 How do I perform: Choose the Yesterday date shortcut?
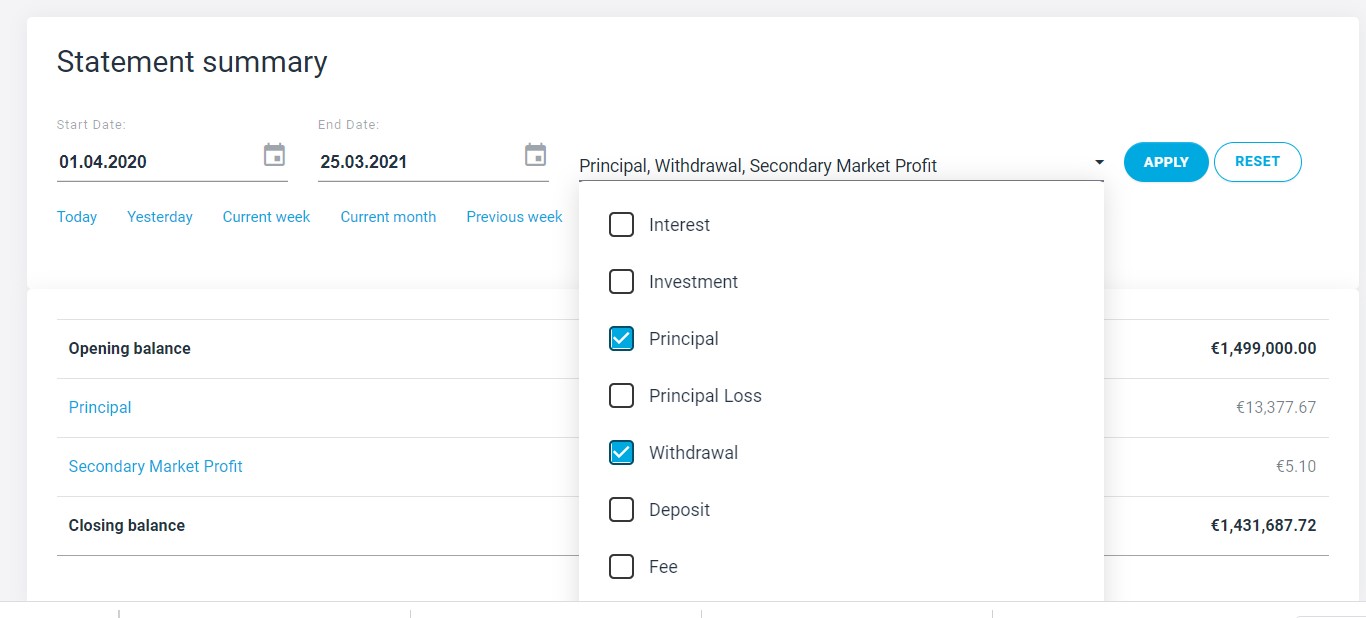160,217
